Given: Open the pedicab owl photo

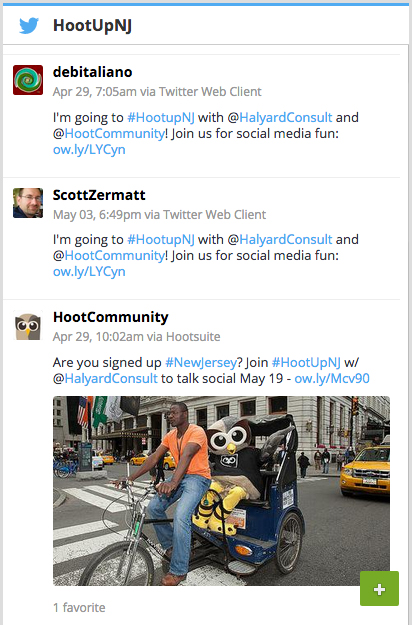Looking at the screenshot, I should (221, 491).
